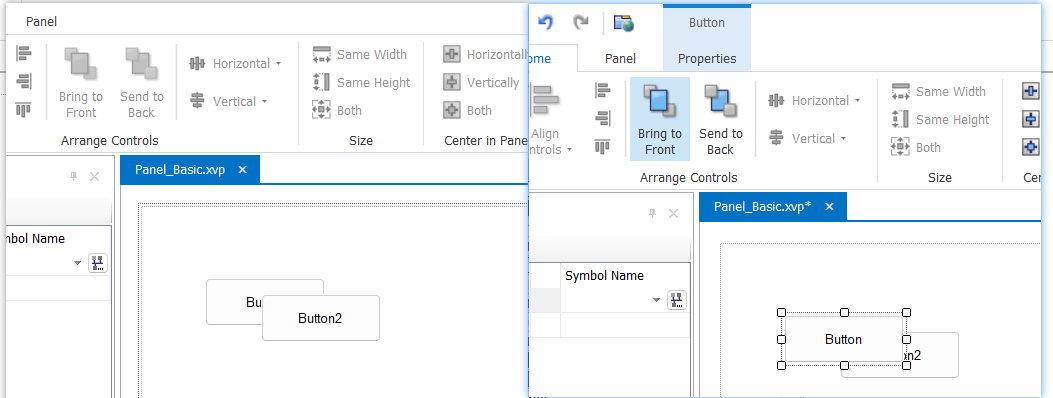Click the globe window icon in quick access toolbar

pyautogui.click(x=624, y=23)
